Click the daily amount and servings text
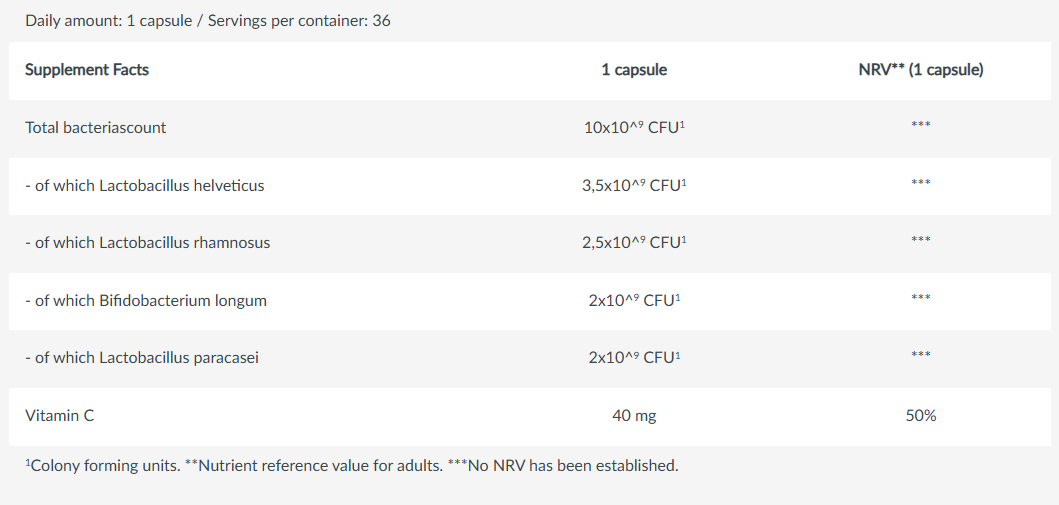Image resolution: width=1059 pixels, height=505 pixels. click(207, 20)
